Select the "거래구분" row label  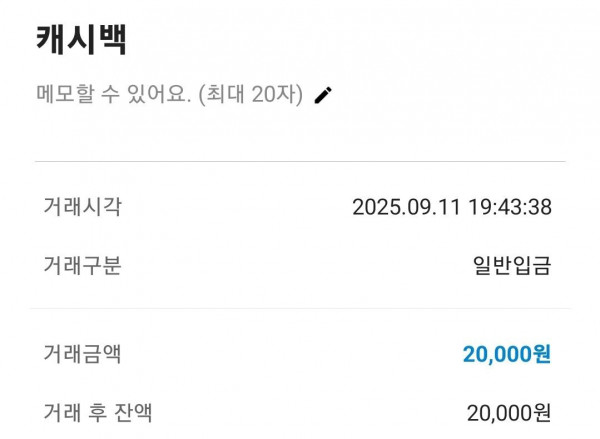(x=82, y=266)
